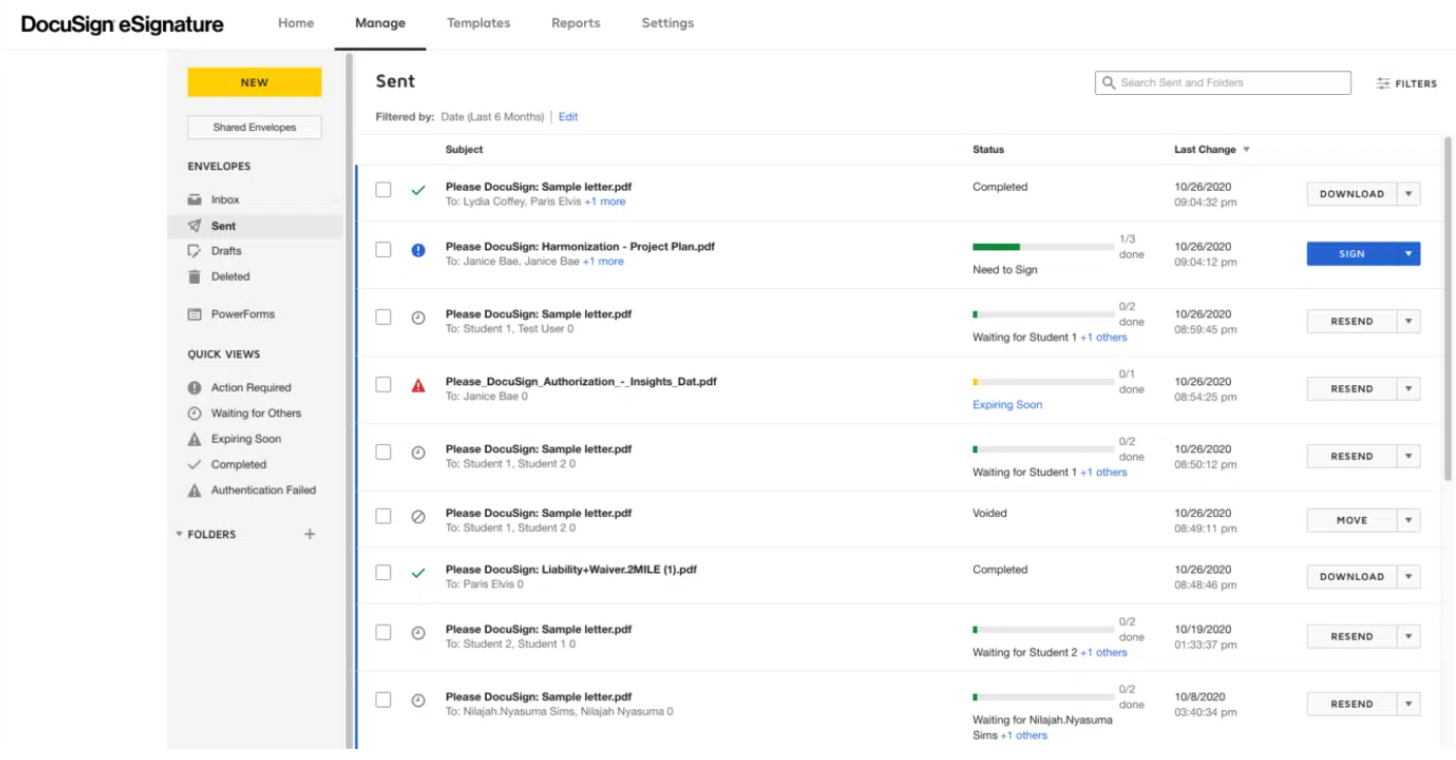This screenshot has width=1456, height=760.
Task: Click the Waiting for Others clock icon
Action: [195, 413]
